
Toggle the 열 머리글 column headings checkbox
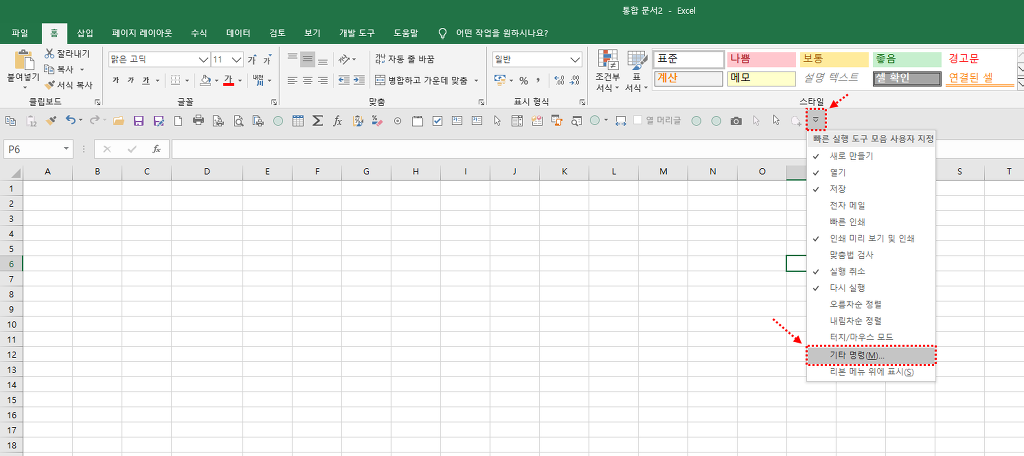point(638,121)
